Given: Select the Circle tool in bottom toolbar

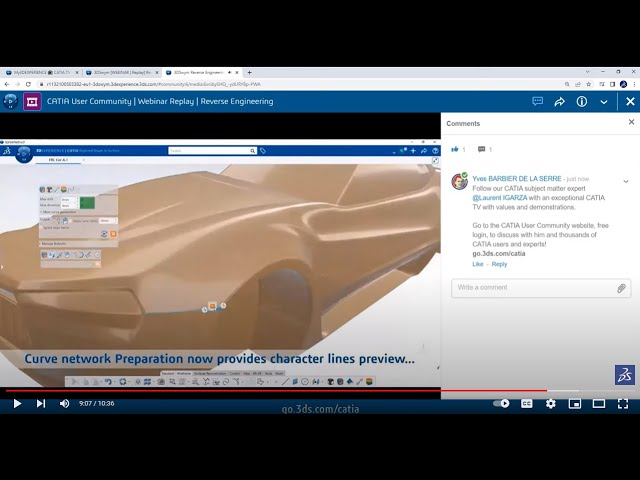Looking at the screenshot, I should coord(304,382).
